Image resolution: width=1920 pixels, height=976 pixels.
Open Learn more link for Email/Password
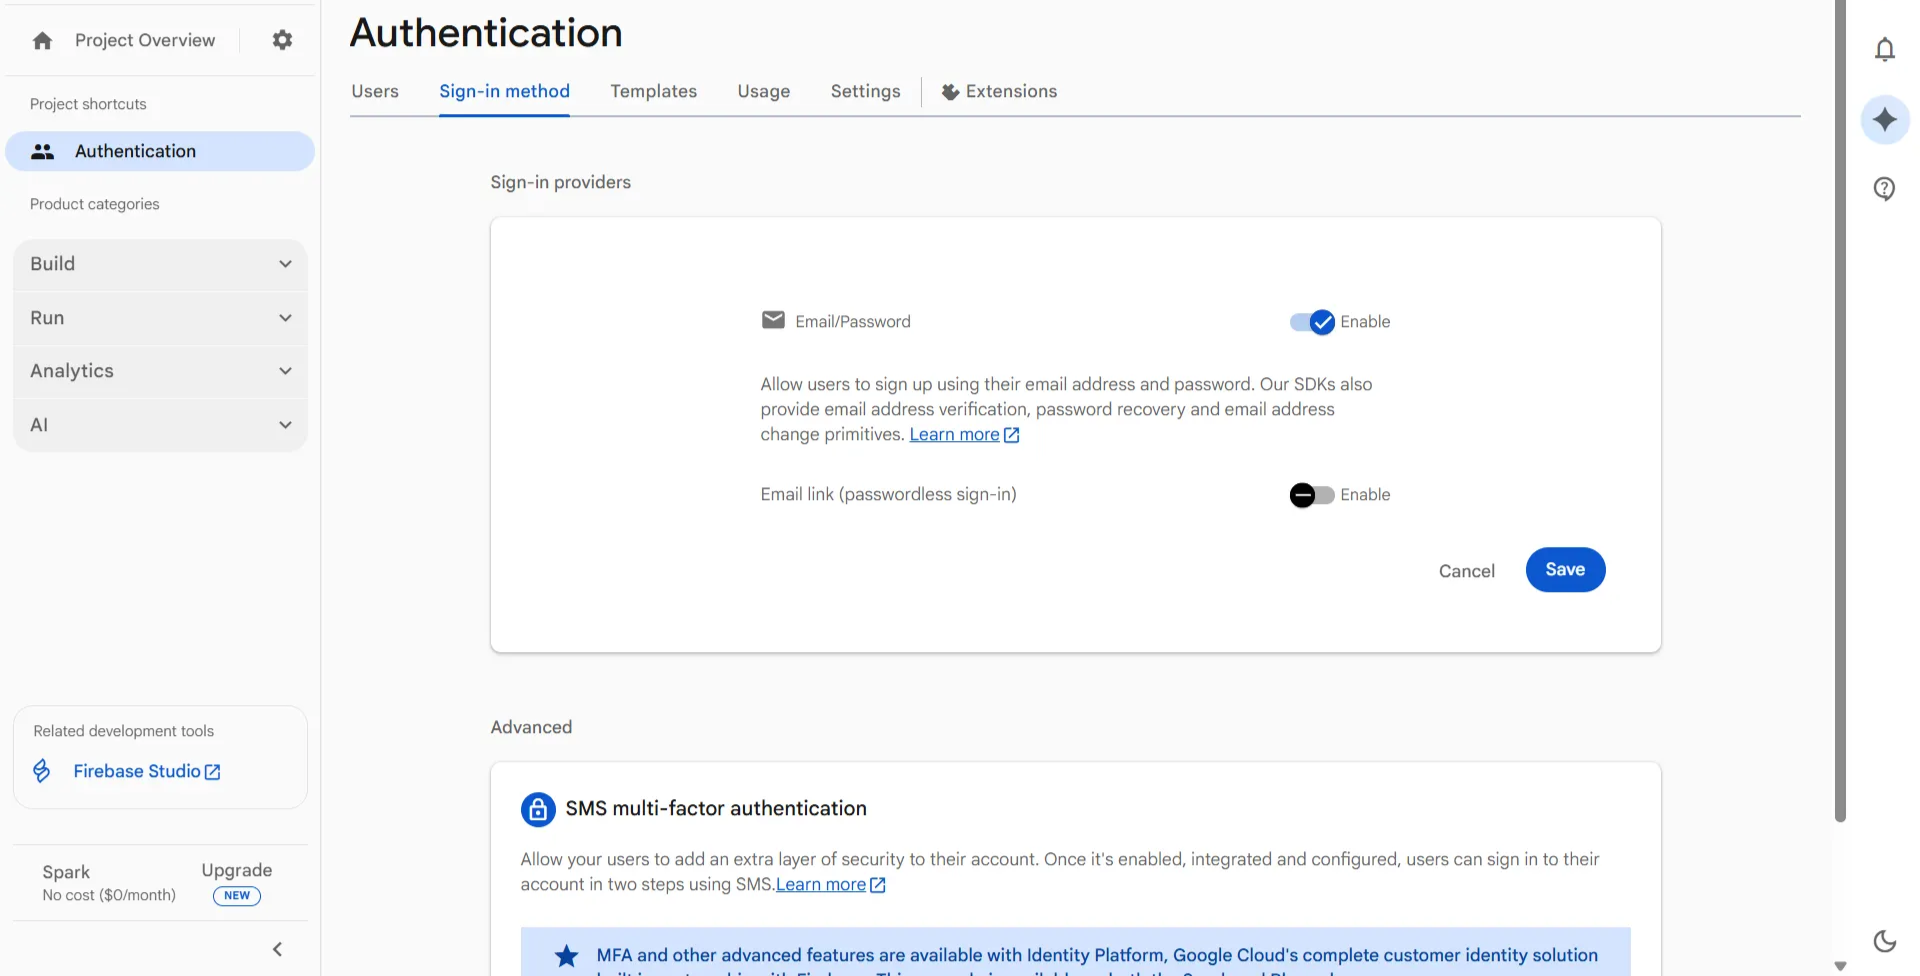964,435
